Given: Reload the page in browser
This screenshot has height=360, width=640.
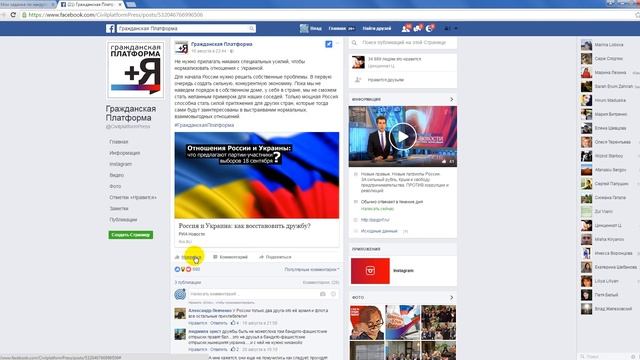Looking at the screenshot, I should (13, 15).
